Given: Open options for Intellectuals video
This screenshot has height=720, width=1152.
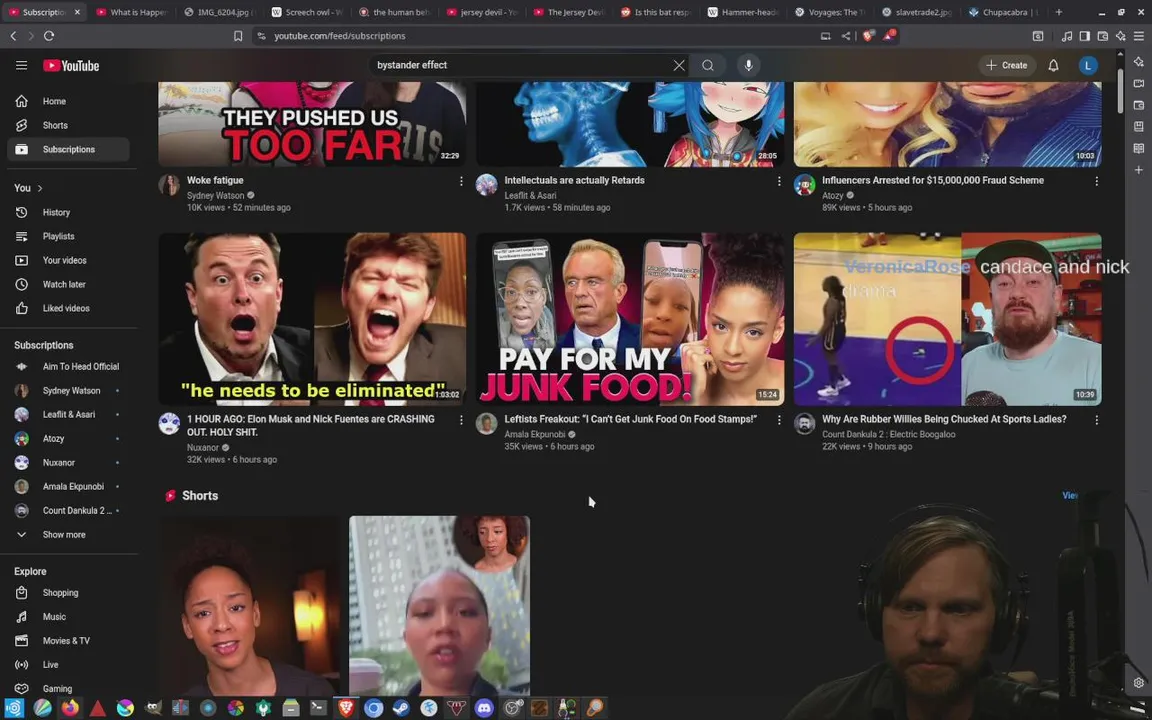Looking at the screenshot, I should click(x=779, y=181).
